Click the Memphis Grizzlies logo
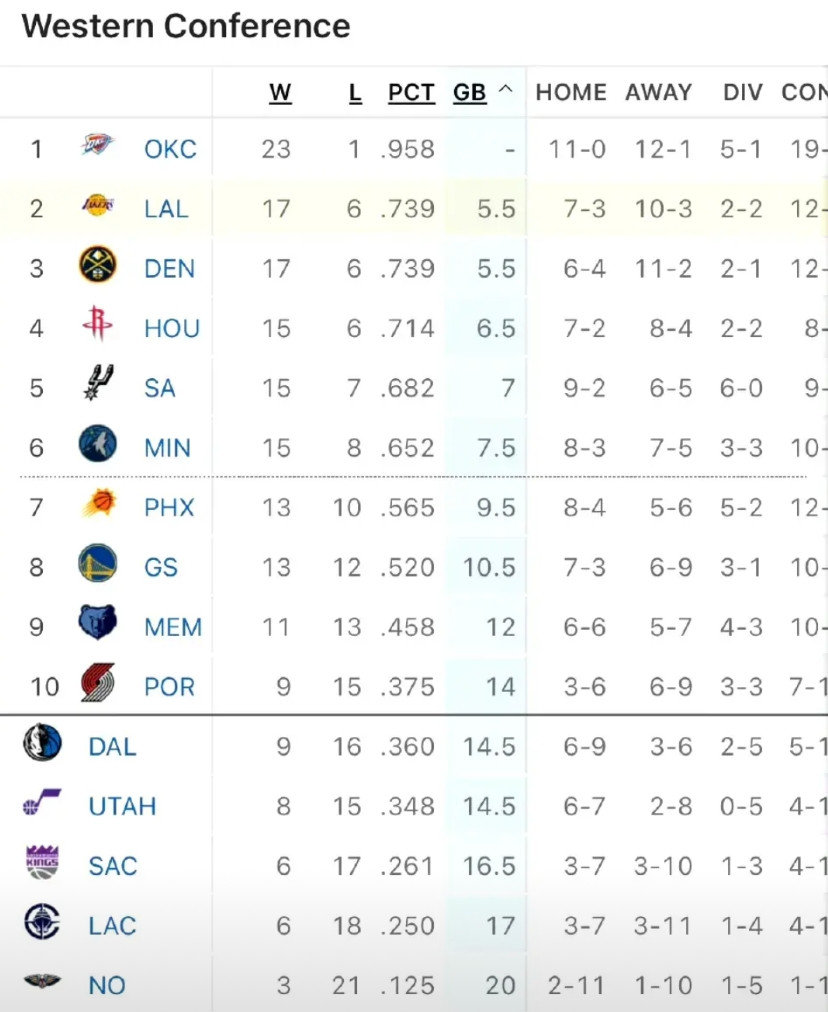This screenshot has height=1012, width=828. tap(97, 624)
